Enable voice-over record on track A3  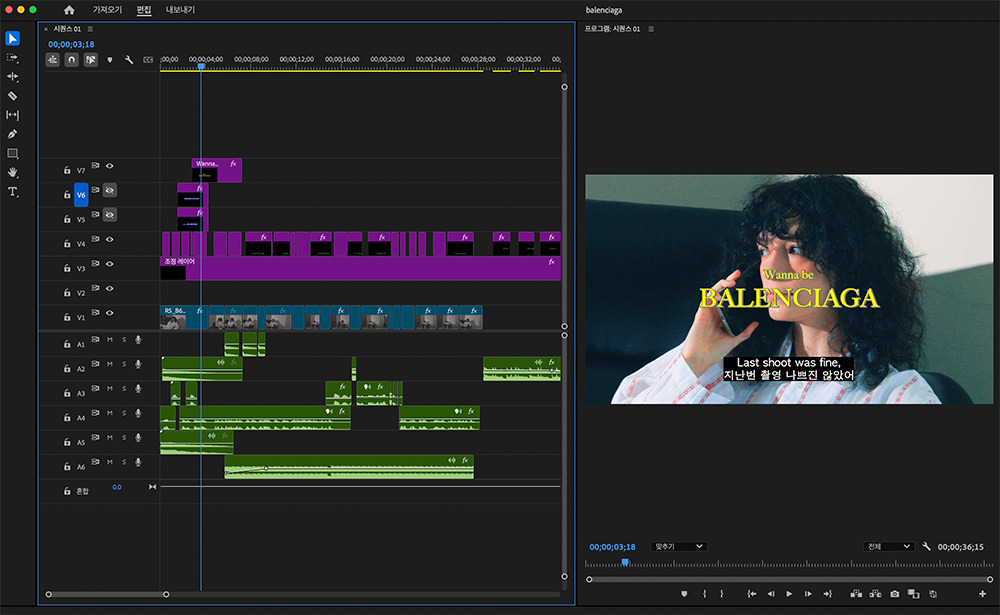pos(138,389)
